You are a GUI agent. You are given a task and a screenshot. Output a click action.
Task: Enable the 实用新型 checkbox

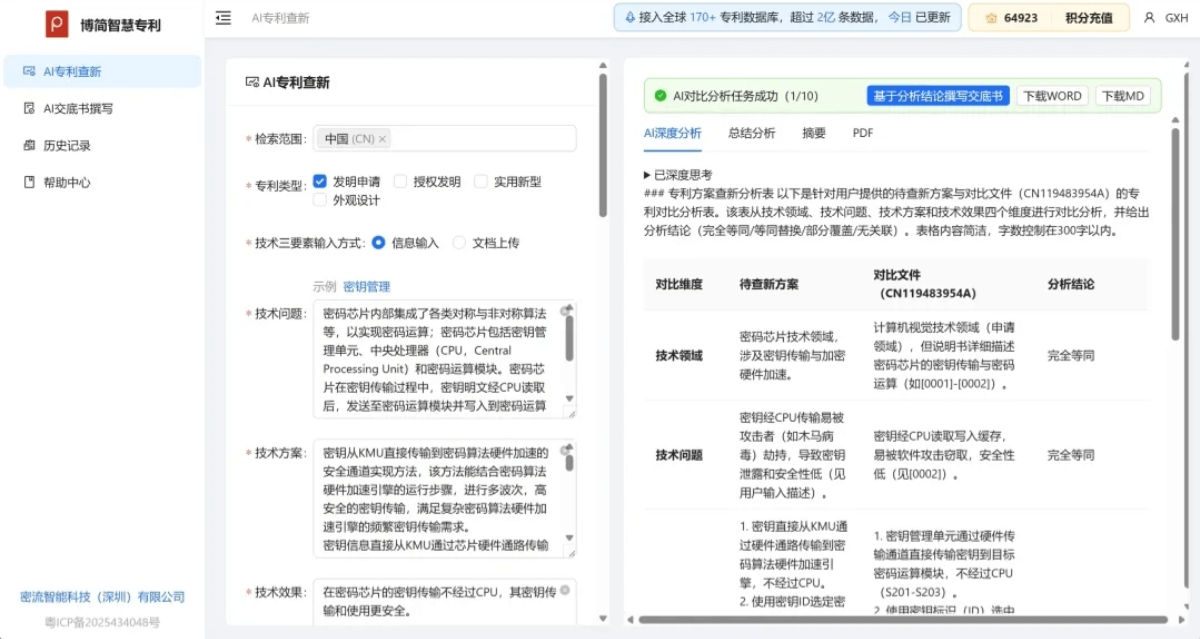pyautogui.click(x=481, y=181)
